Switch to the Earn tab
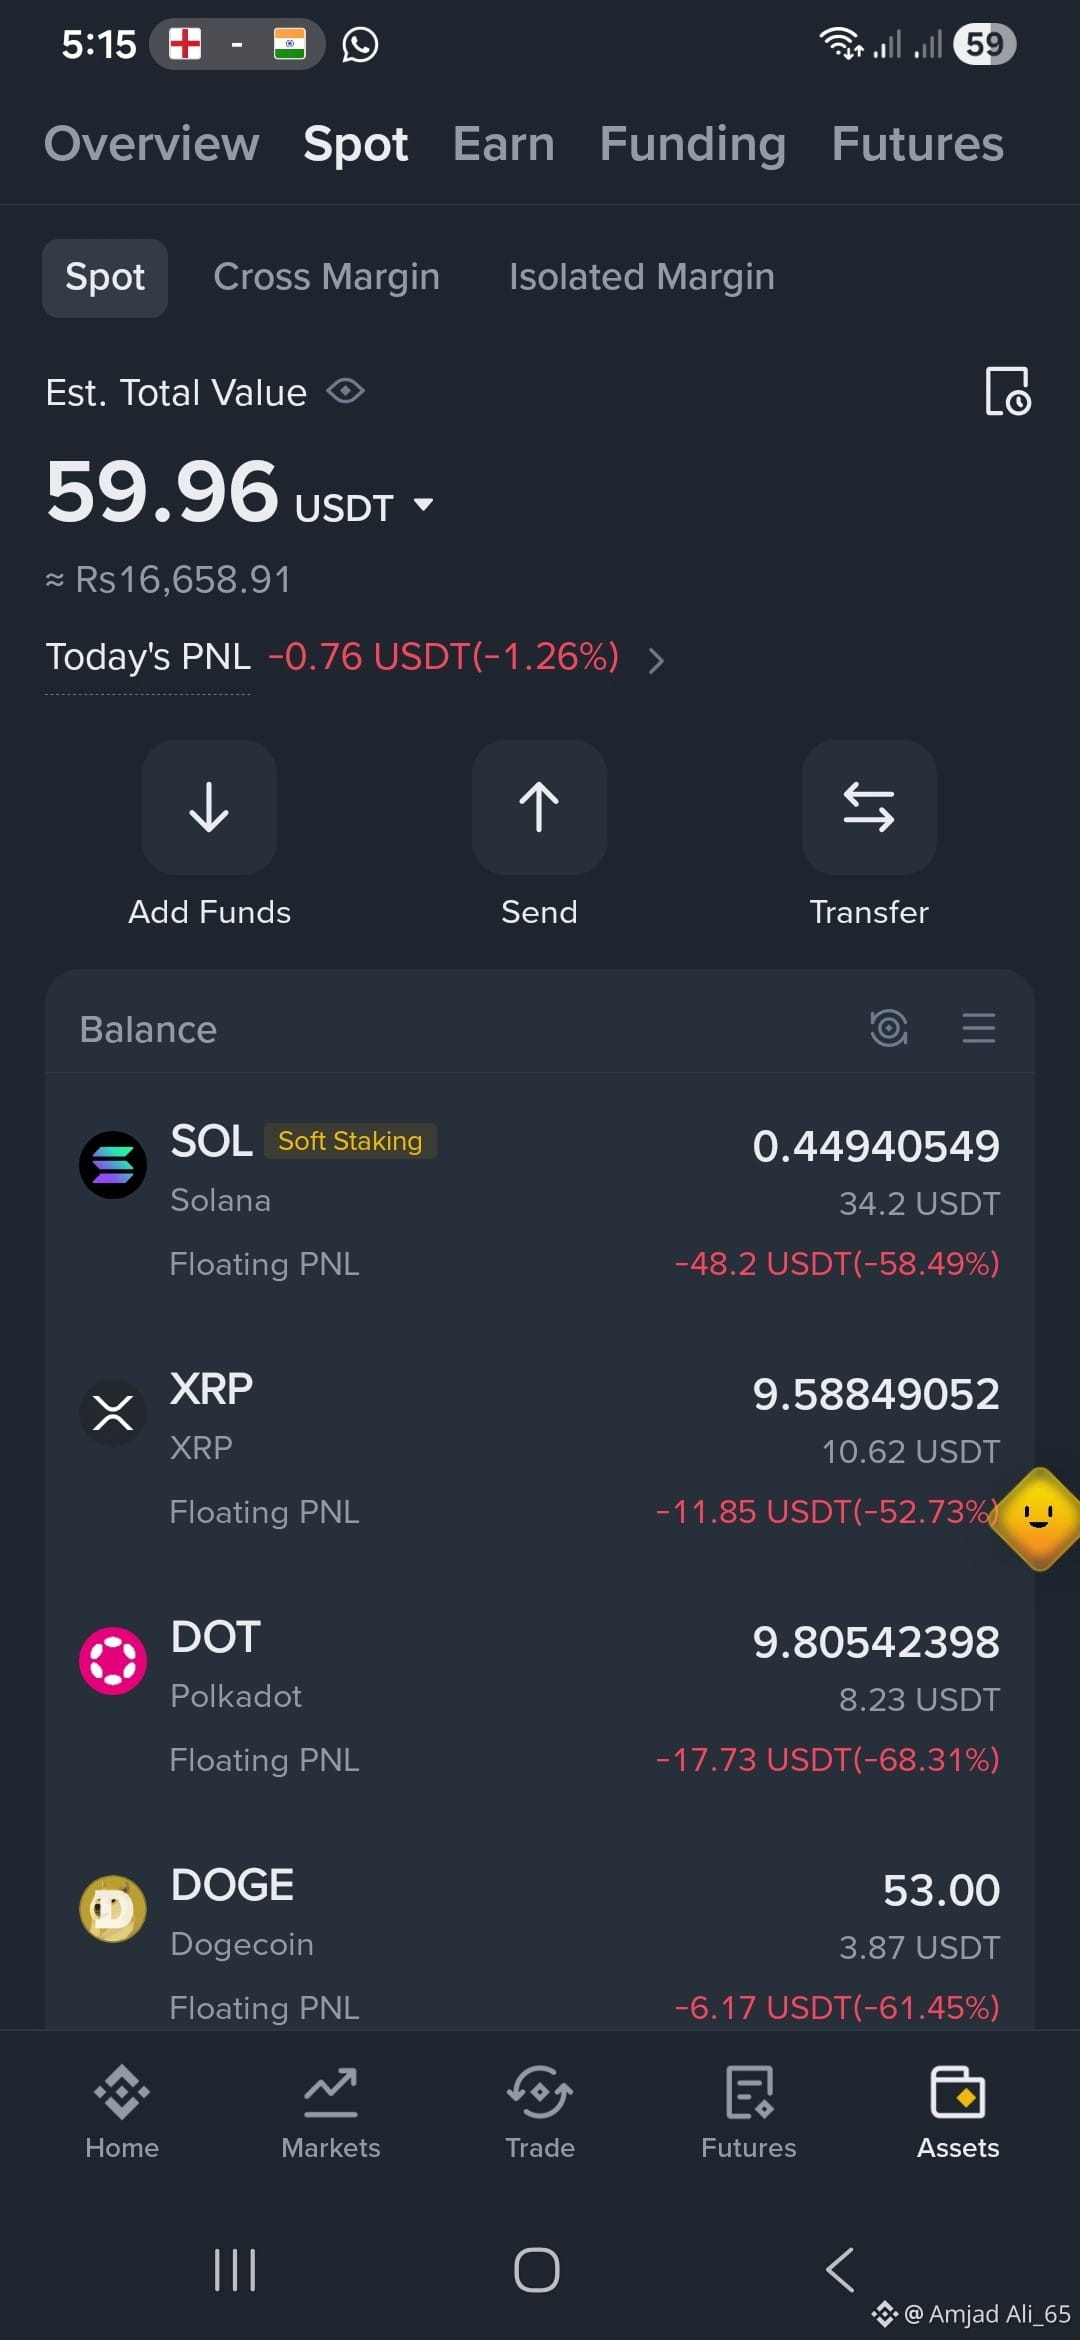The width and height of the screenshot is (1080, 2340). coord(503,144)
